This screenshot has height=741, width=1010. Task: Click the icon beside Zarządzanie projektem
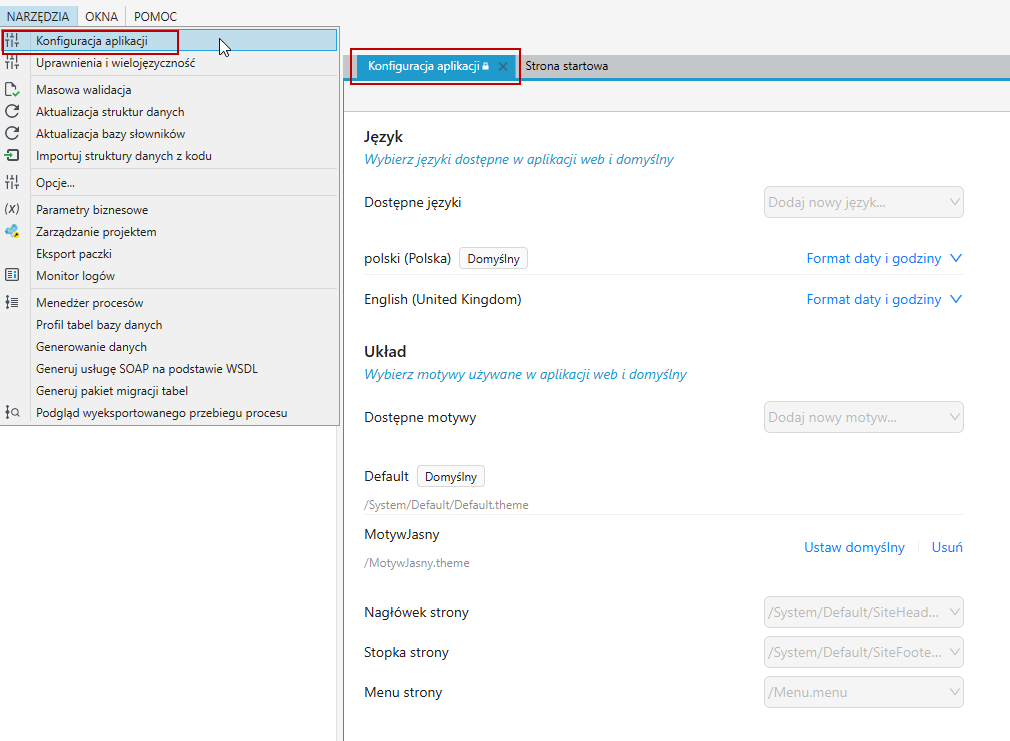[x=12, y=231]
